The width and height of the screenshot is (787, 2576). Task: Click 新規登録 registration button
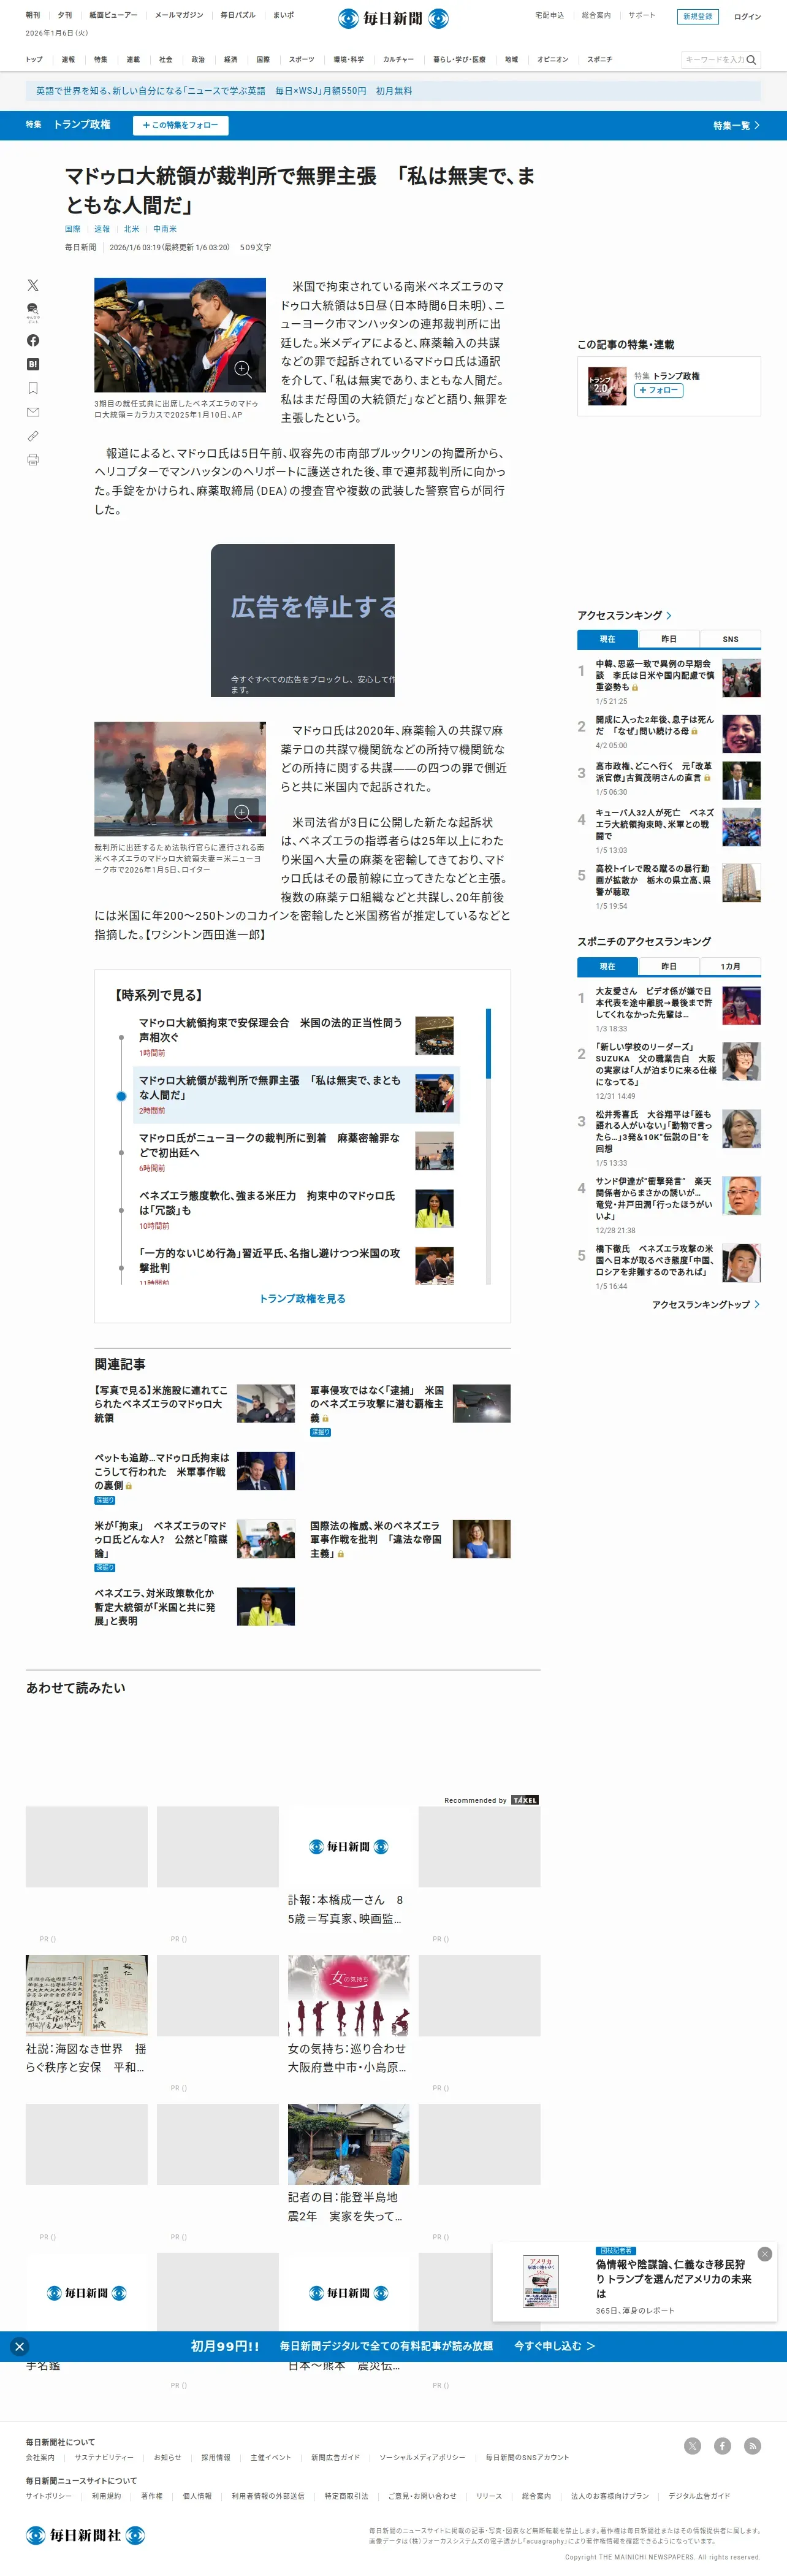pos(697,16)
